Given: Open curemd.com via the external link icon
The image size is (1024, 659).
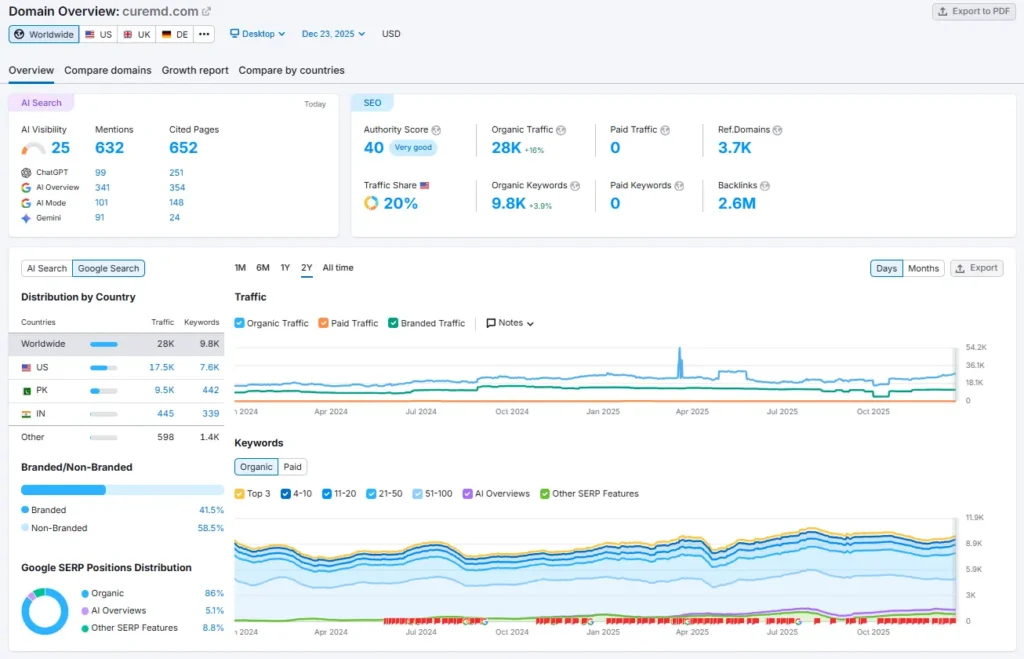Looking at the screenshot, I should (x=206, y=11).
